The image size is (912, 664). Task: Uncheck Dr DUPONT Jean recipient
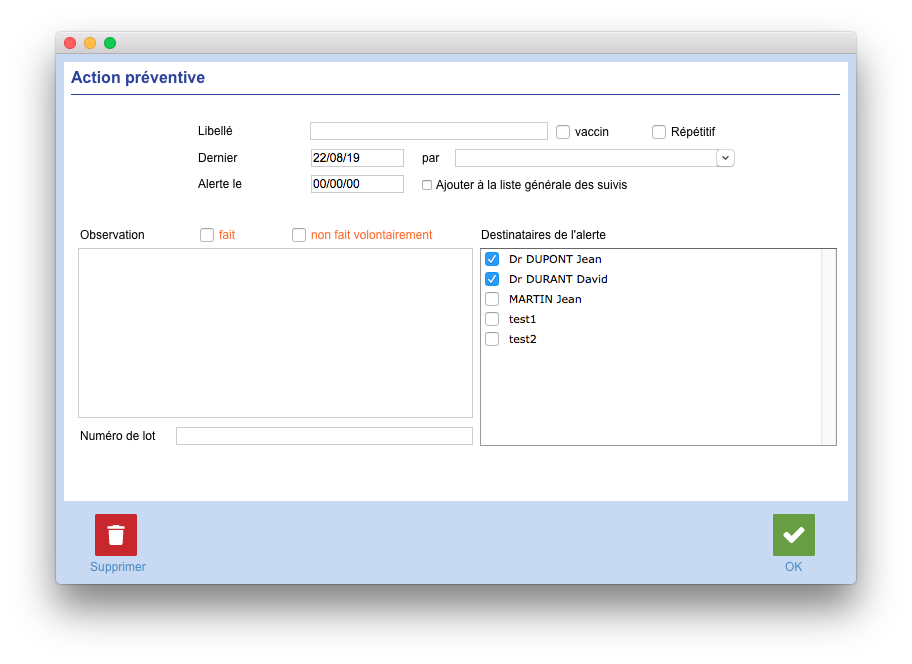492,259
